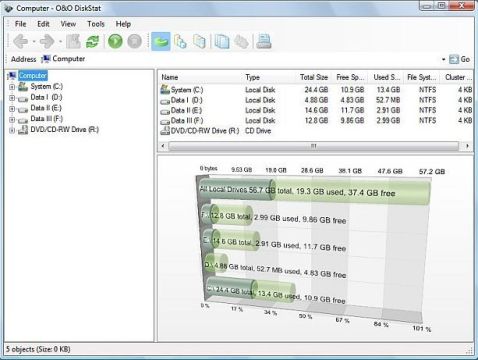Viewport: 478px width, 360px height.
Task: Expand DVD/CD-RW Drive (R:) tree node
Action: (12, 130)
